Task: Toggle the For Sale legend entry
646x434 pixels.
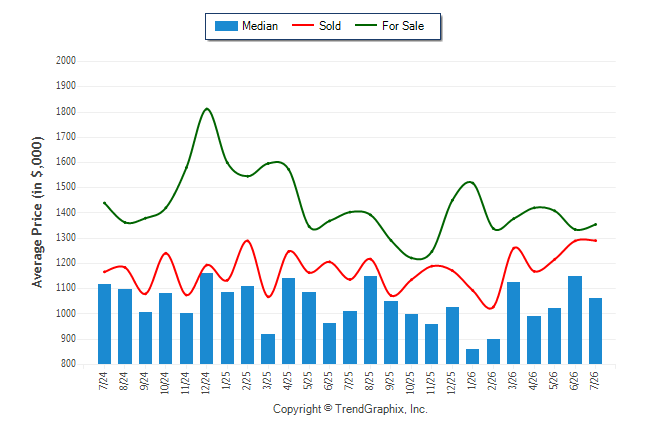Action: pyautogui.click(x=389, y=26)
